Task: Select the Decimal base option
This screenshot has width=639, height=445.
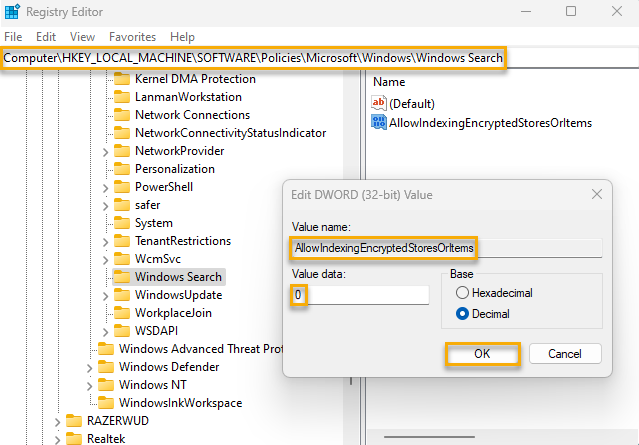Action: [462, 313]
